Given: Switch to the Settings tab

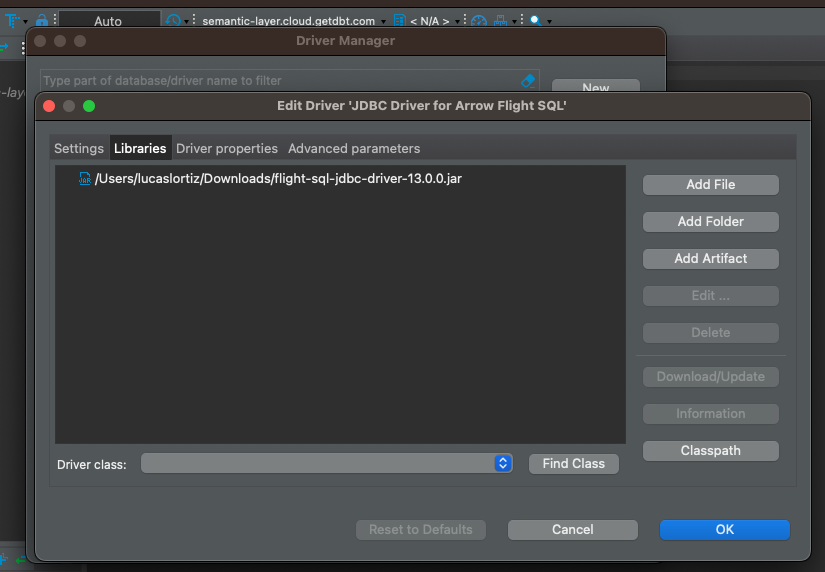Looking at the screenshot, I should [x=79, y=148].
